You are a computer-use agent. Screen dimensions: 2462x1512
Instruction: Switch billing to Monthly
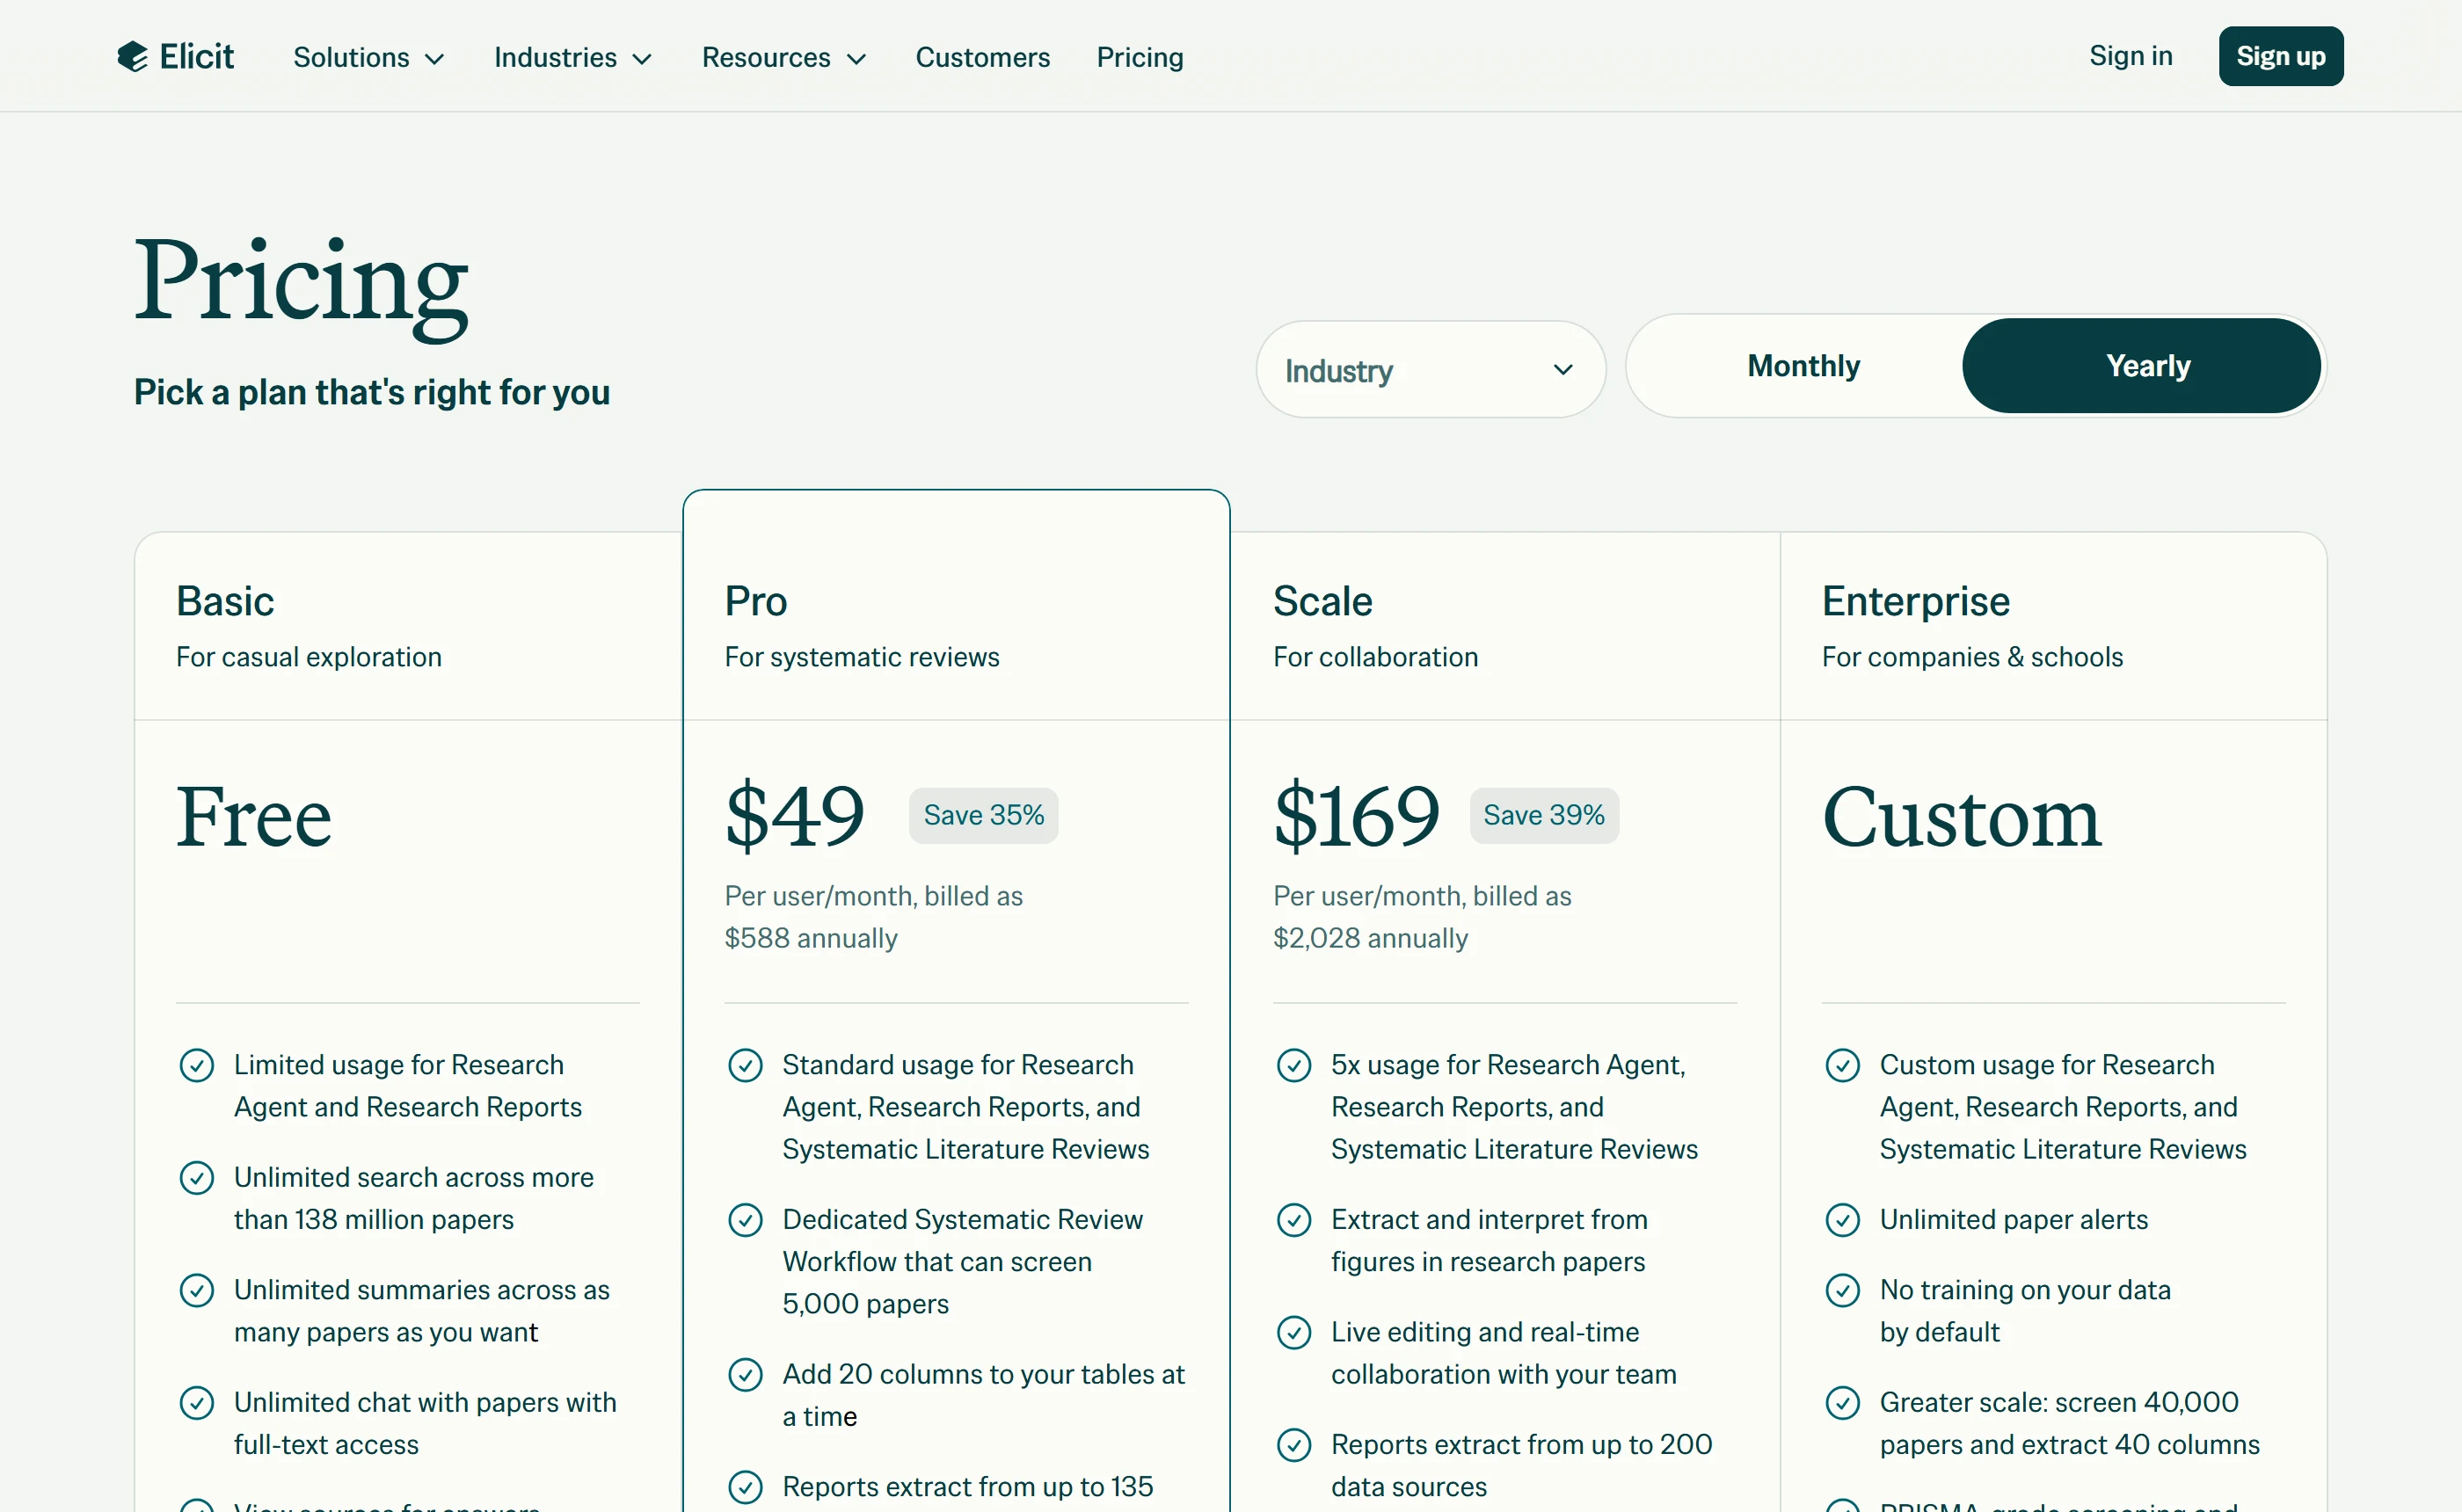click(x=1803, y=366)
